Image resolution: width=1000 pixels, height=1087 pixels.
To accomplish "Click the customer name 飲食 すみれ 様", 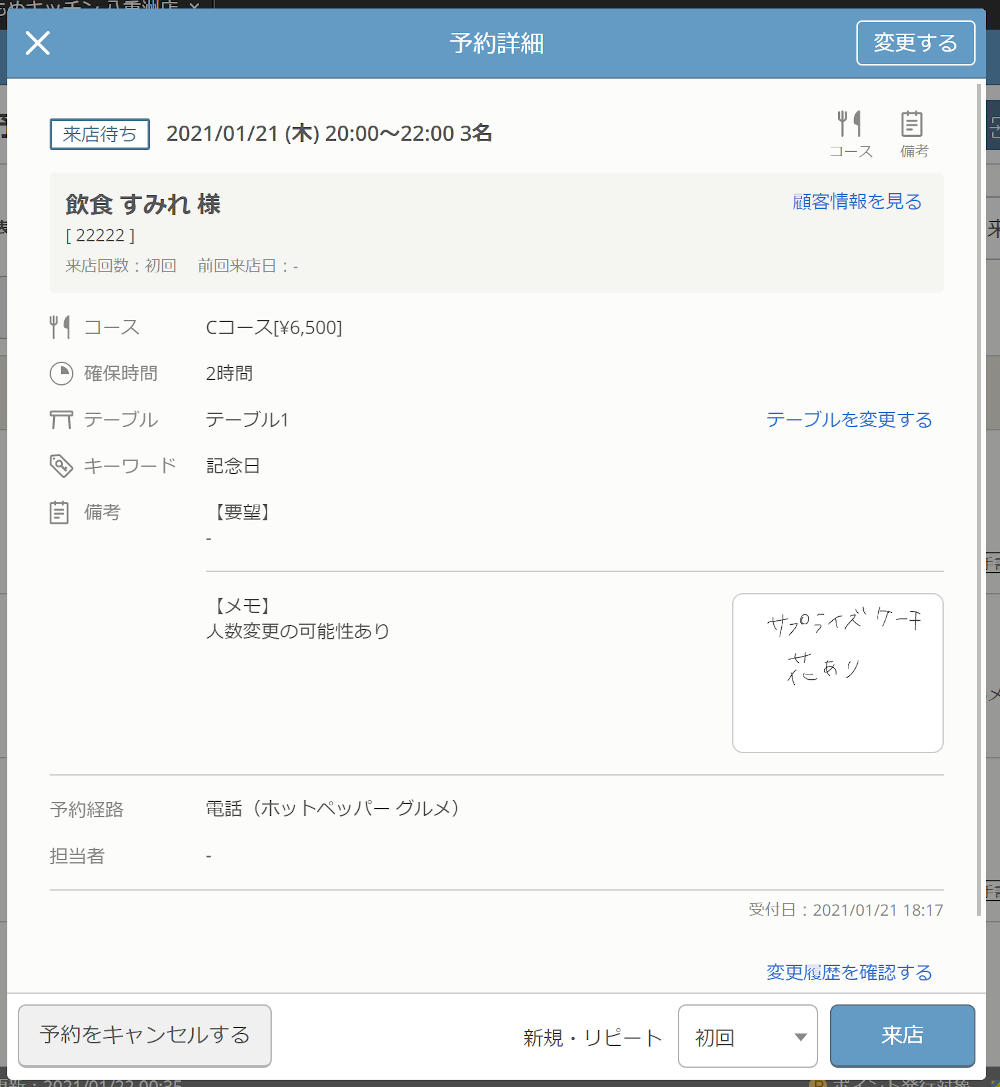I will tap(143, 204).
